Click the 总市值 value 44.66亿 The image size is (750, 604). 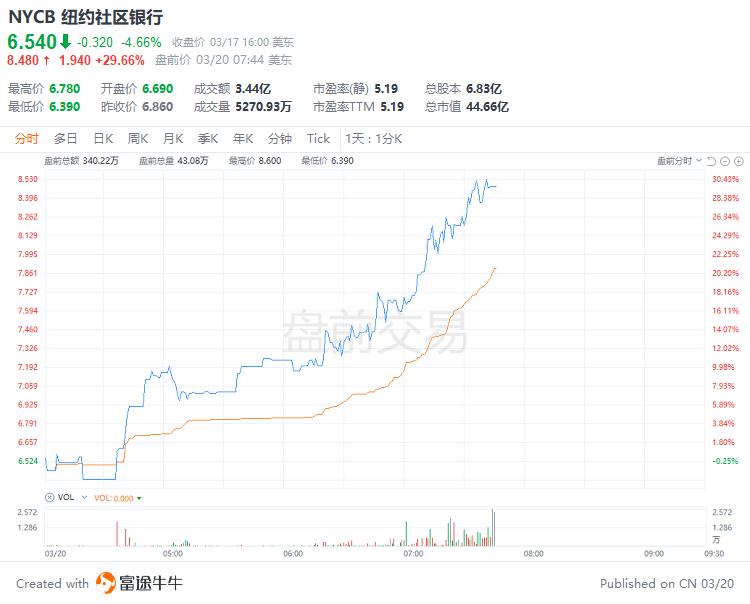(x=487, y=107)
